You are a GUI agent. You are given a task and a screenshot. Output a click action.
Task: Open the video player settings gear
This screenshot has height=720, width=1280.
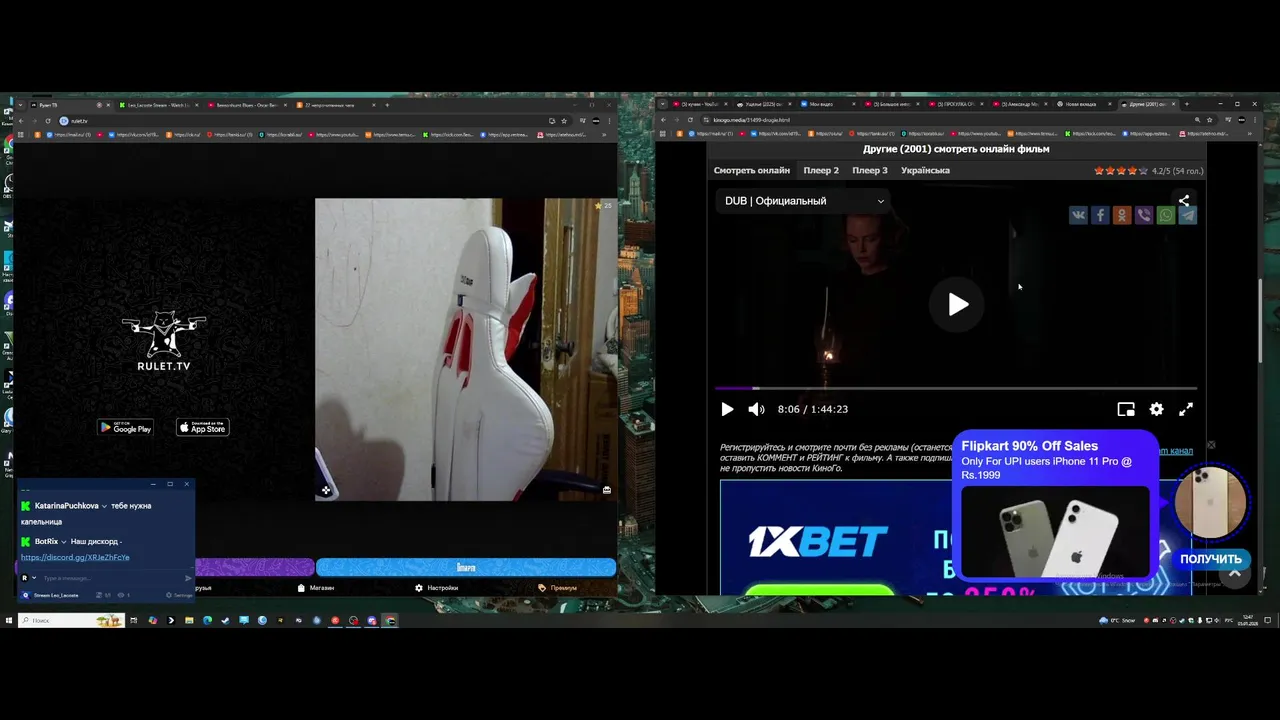tap(1156, 409)
